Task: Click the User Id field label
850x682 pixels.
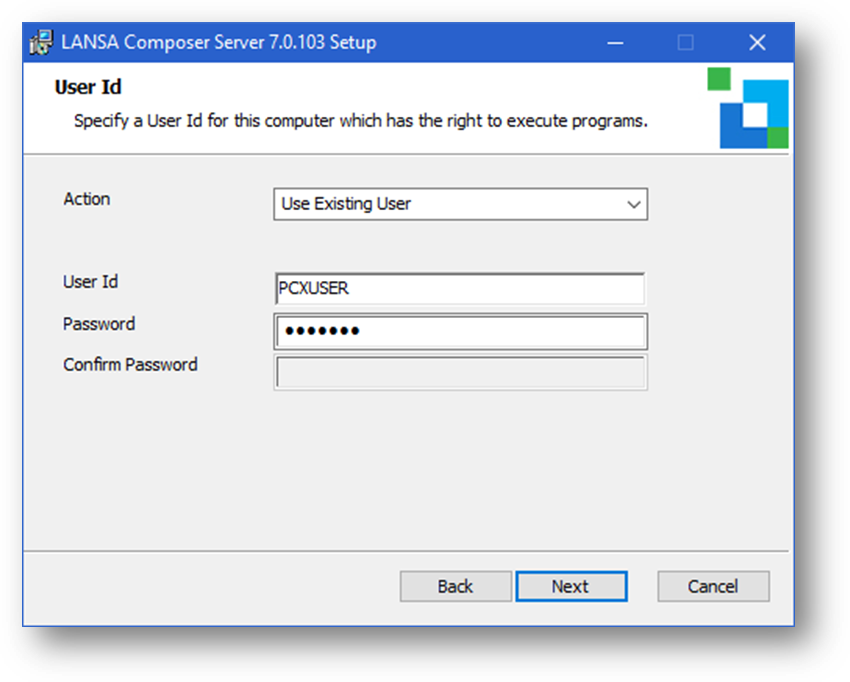Action: pos(90,282)
